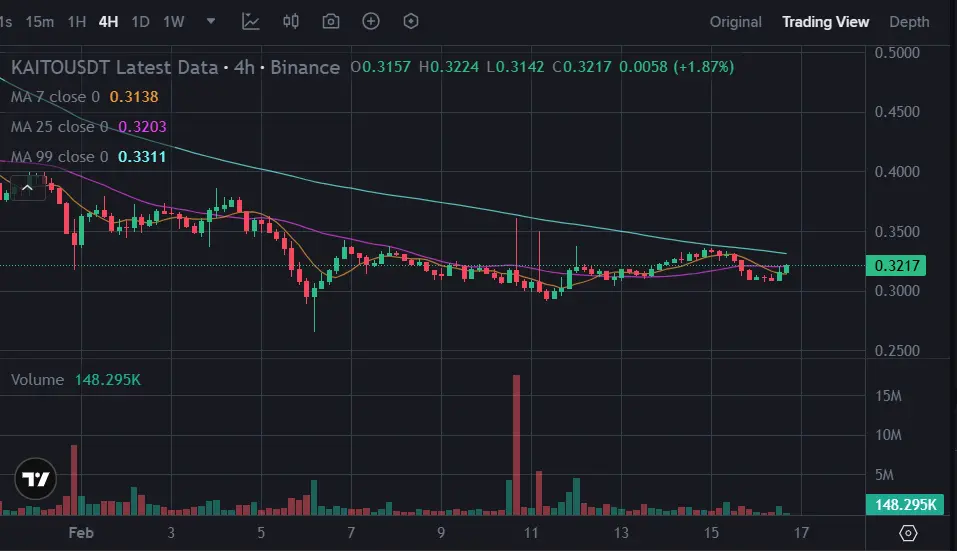Click the 15M volume axis label

(x=888, y=396)
